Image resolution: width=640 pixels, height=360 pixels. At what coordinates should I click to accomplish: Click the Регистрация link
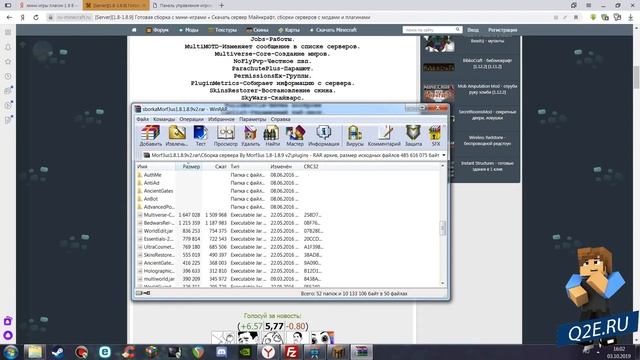click(502, 30)
